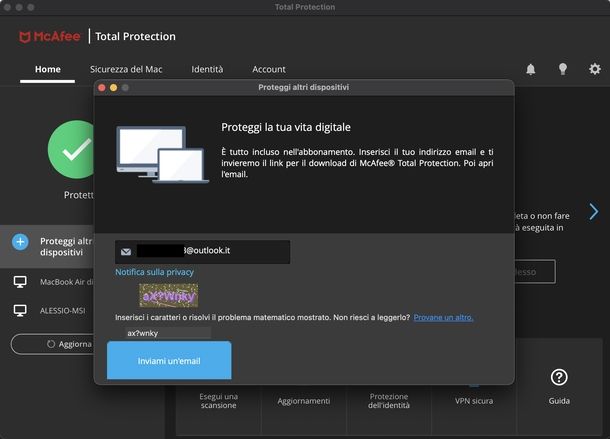Click the McAfee logo

point(50,37)
